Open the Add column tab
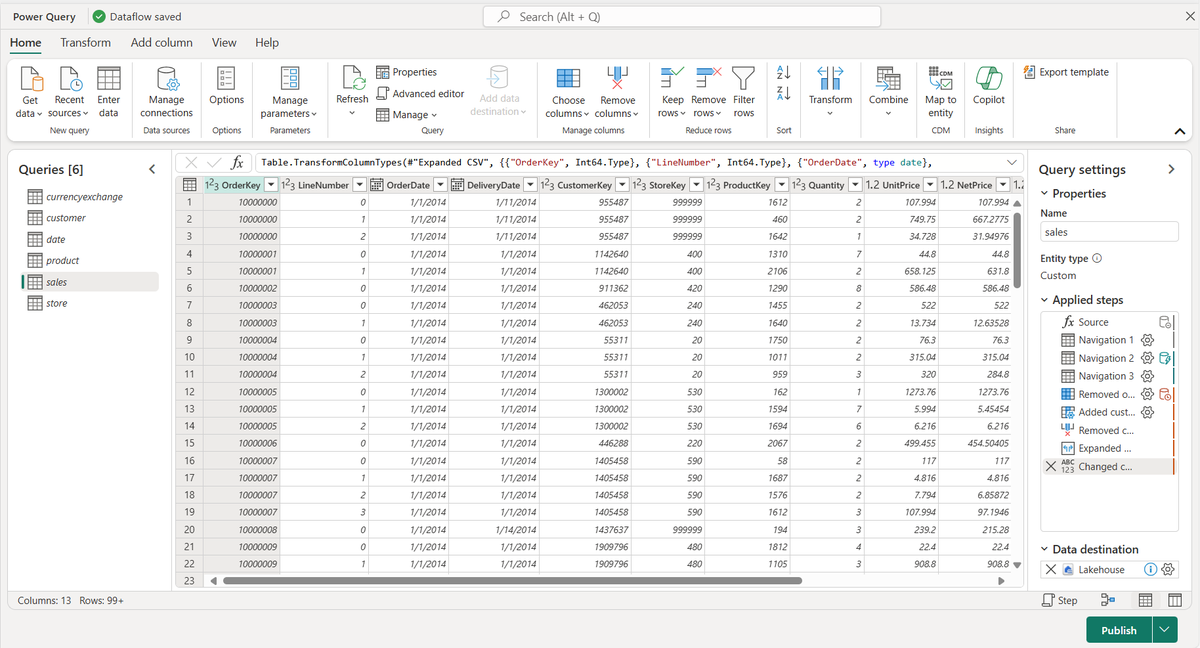Image resolution: width=1200 pixels, height=648 pixels. click(x=161, y=43)
